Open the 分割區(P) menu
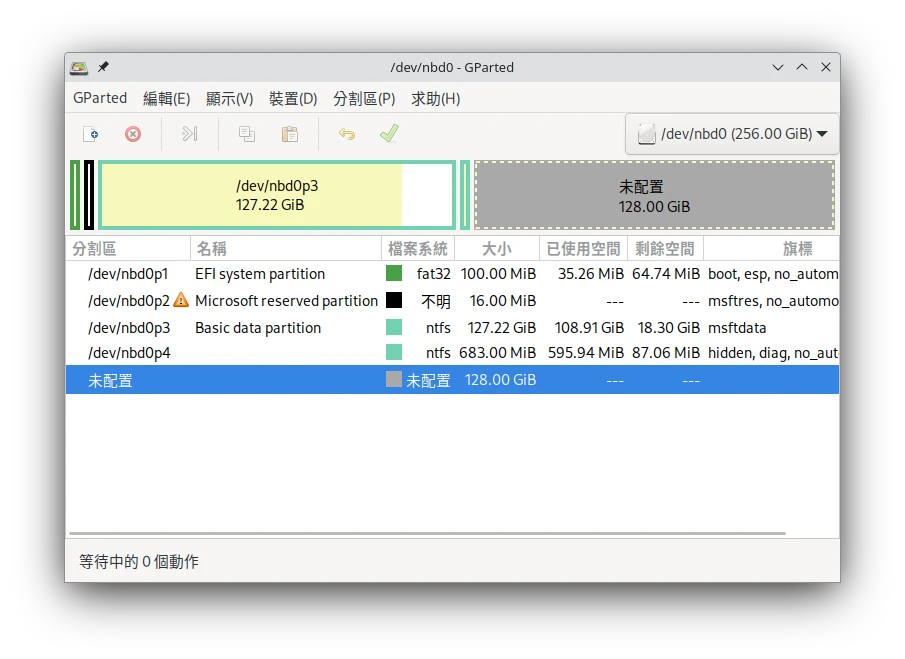Viewport: 905px width, 659px height. click(364, 99)
